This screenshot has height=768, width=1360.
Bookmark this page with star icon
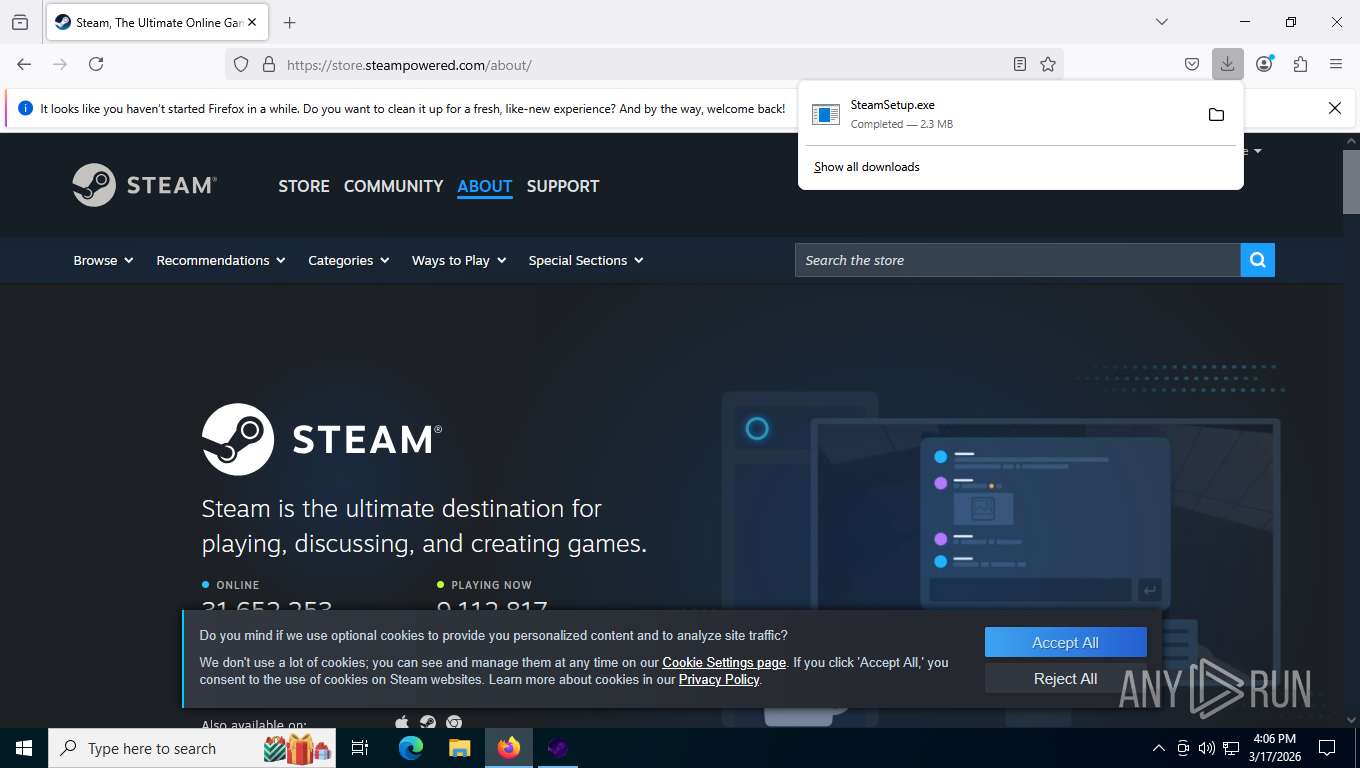pos(1047,64)
